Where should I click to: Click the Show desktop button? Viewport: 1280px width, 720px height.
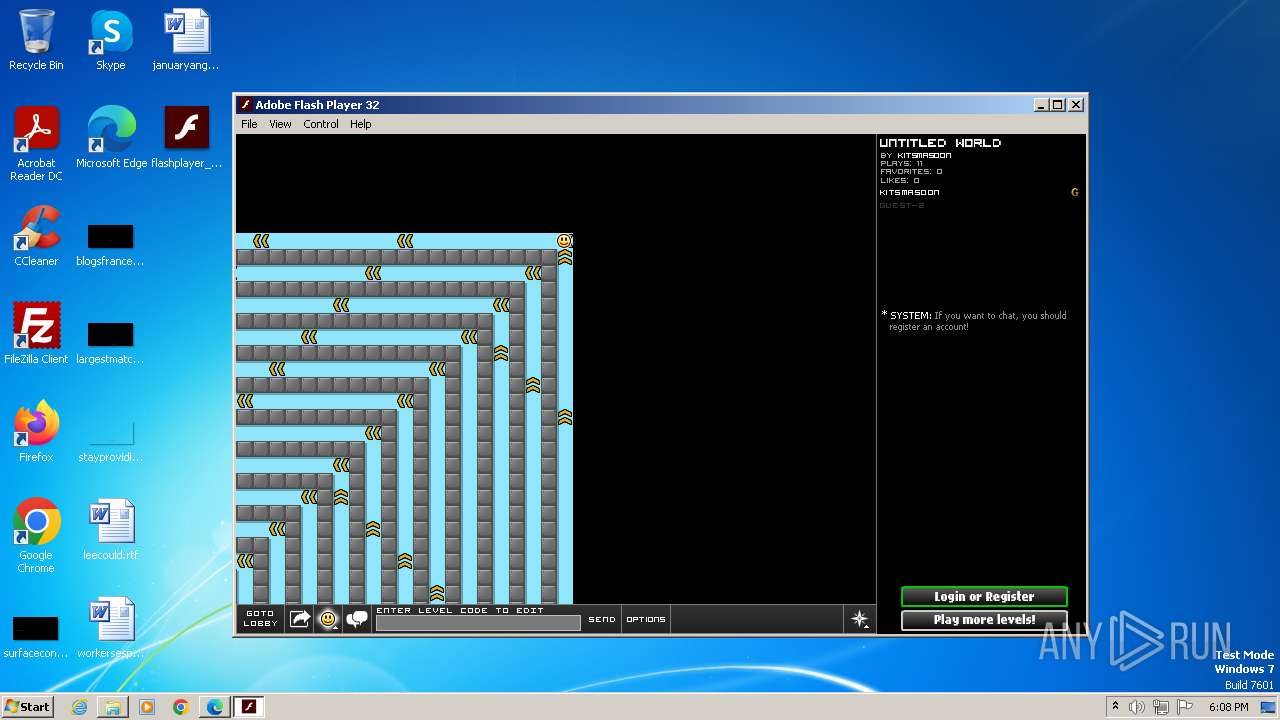(x=1270, y=707)
